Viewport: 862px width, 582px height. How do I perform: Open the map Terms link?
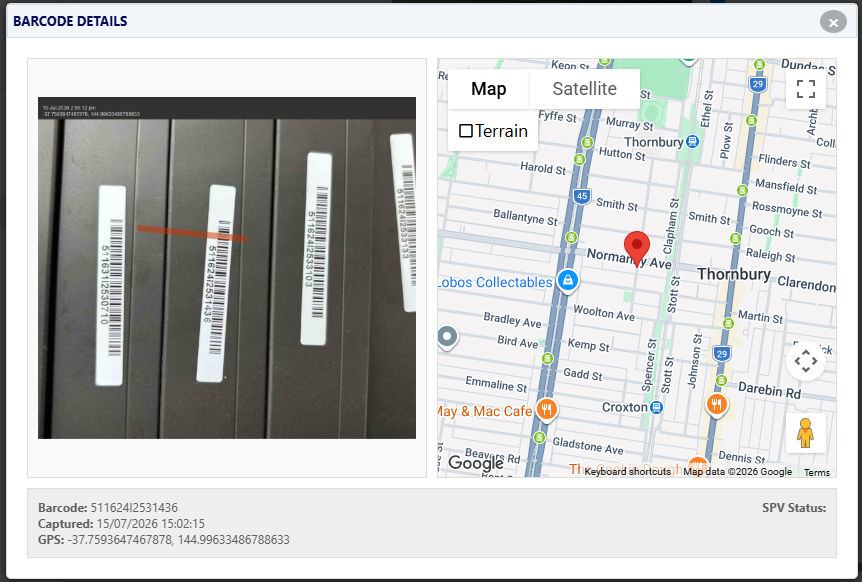[x=816, y=472]
